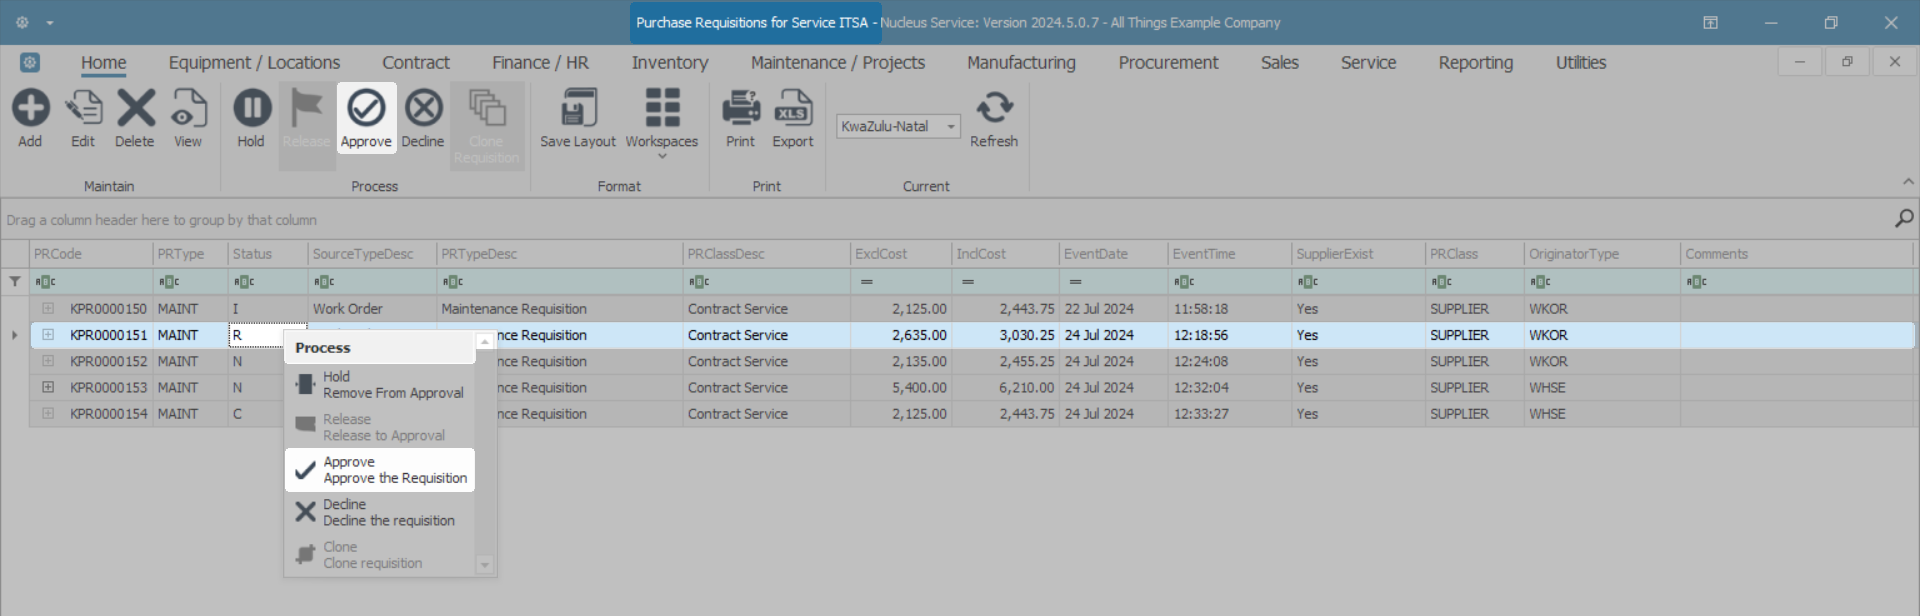Put requisition on Hold via ribbon
Viewport: 1920px width, 616px height.
pos(251,119)
